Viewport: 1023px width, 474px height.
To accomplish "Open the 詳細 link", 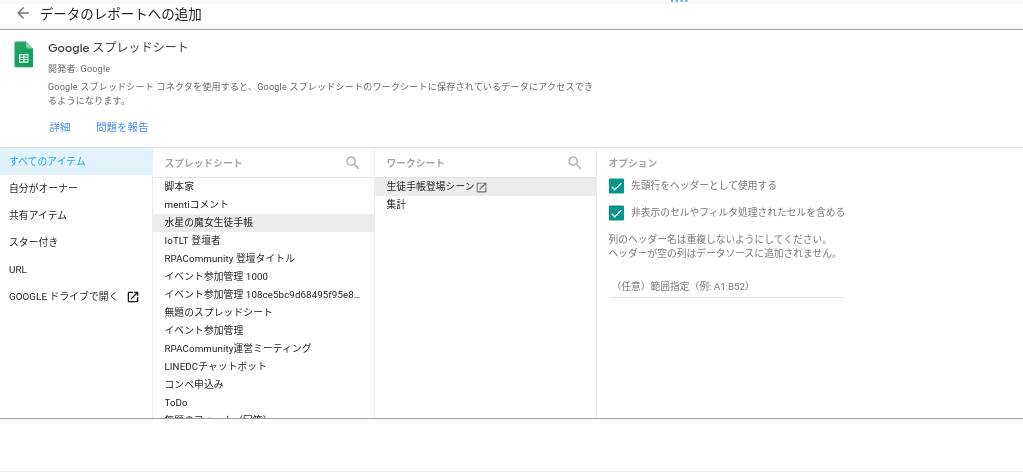I will [x=60, y=127].
